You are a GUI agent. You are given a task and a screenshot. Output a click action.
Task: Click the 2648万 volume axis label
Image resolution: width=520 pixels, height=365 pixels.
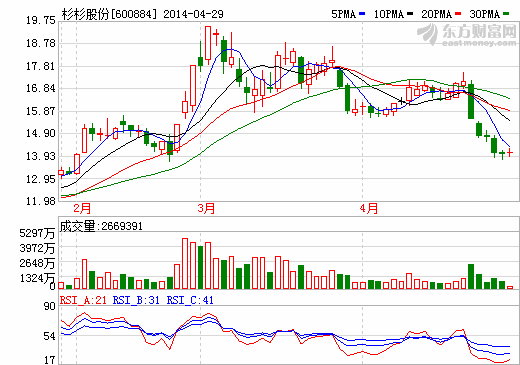(x=37, y=263)
